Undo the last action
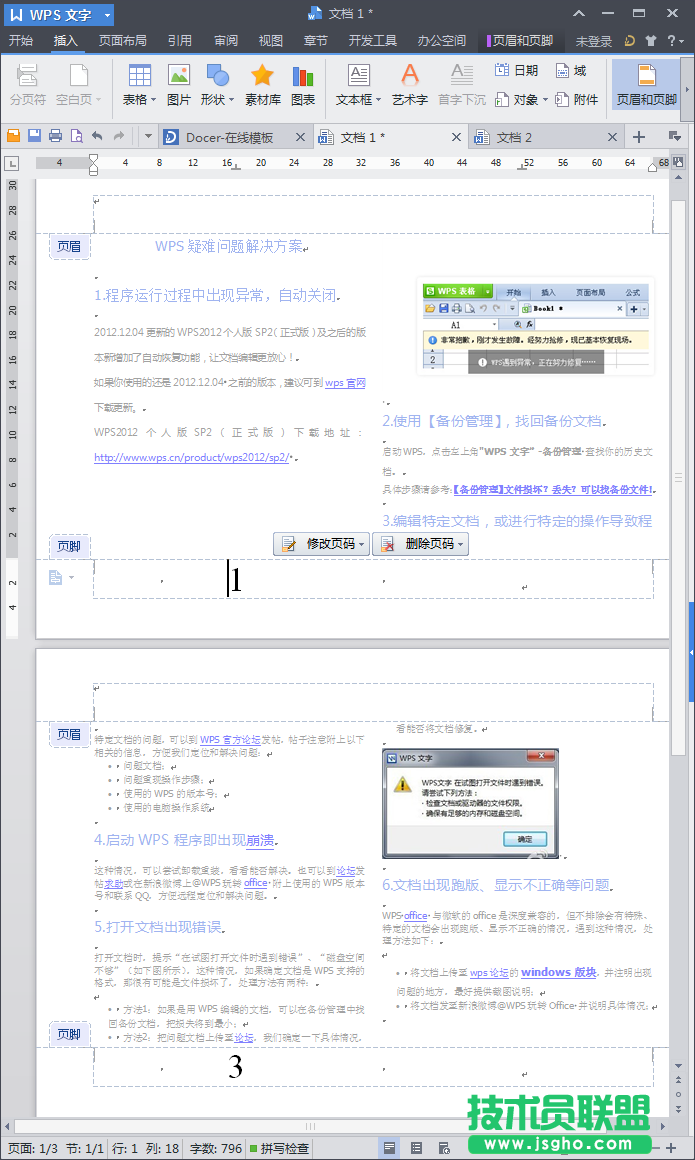Screen dimensions: 695x1160 [x=97, y=136]
